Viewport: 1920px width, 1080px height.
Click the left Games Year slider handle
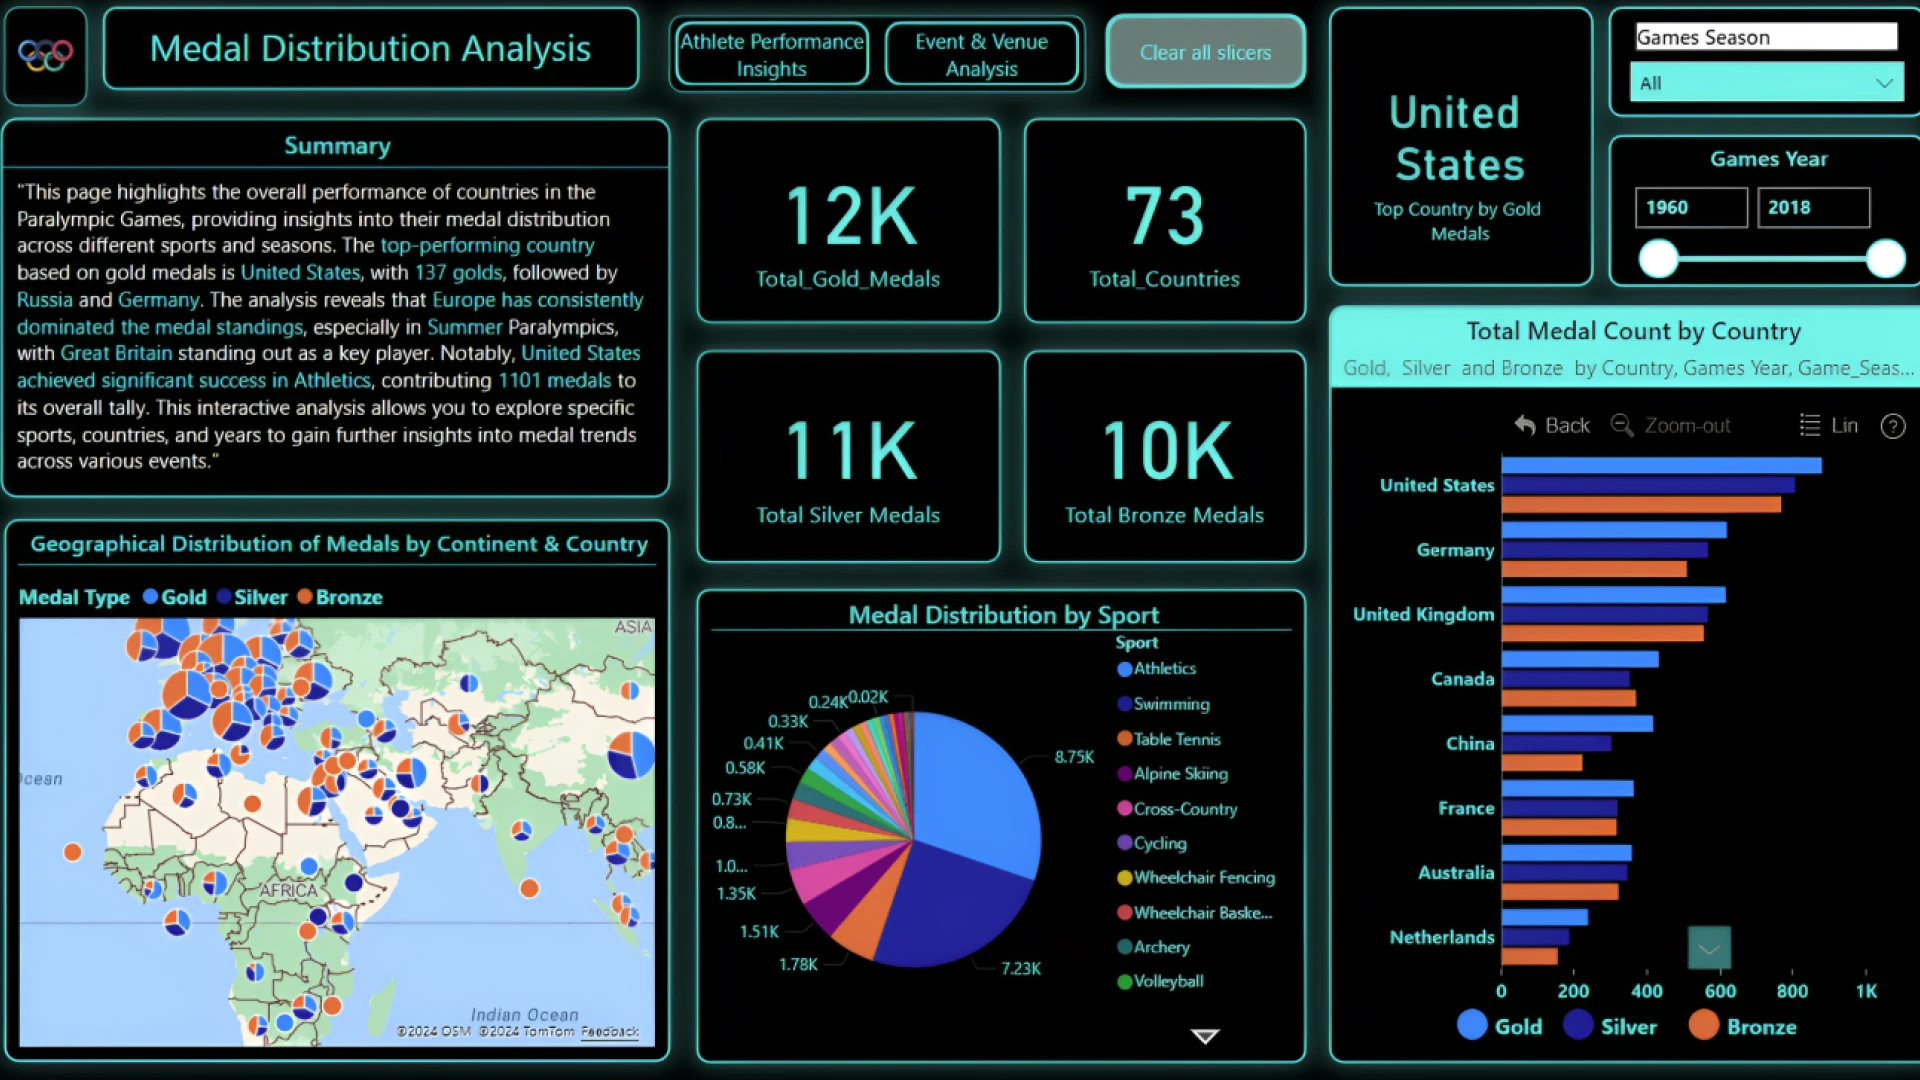pyautogui.click(x=1658, y=259)
